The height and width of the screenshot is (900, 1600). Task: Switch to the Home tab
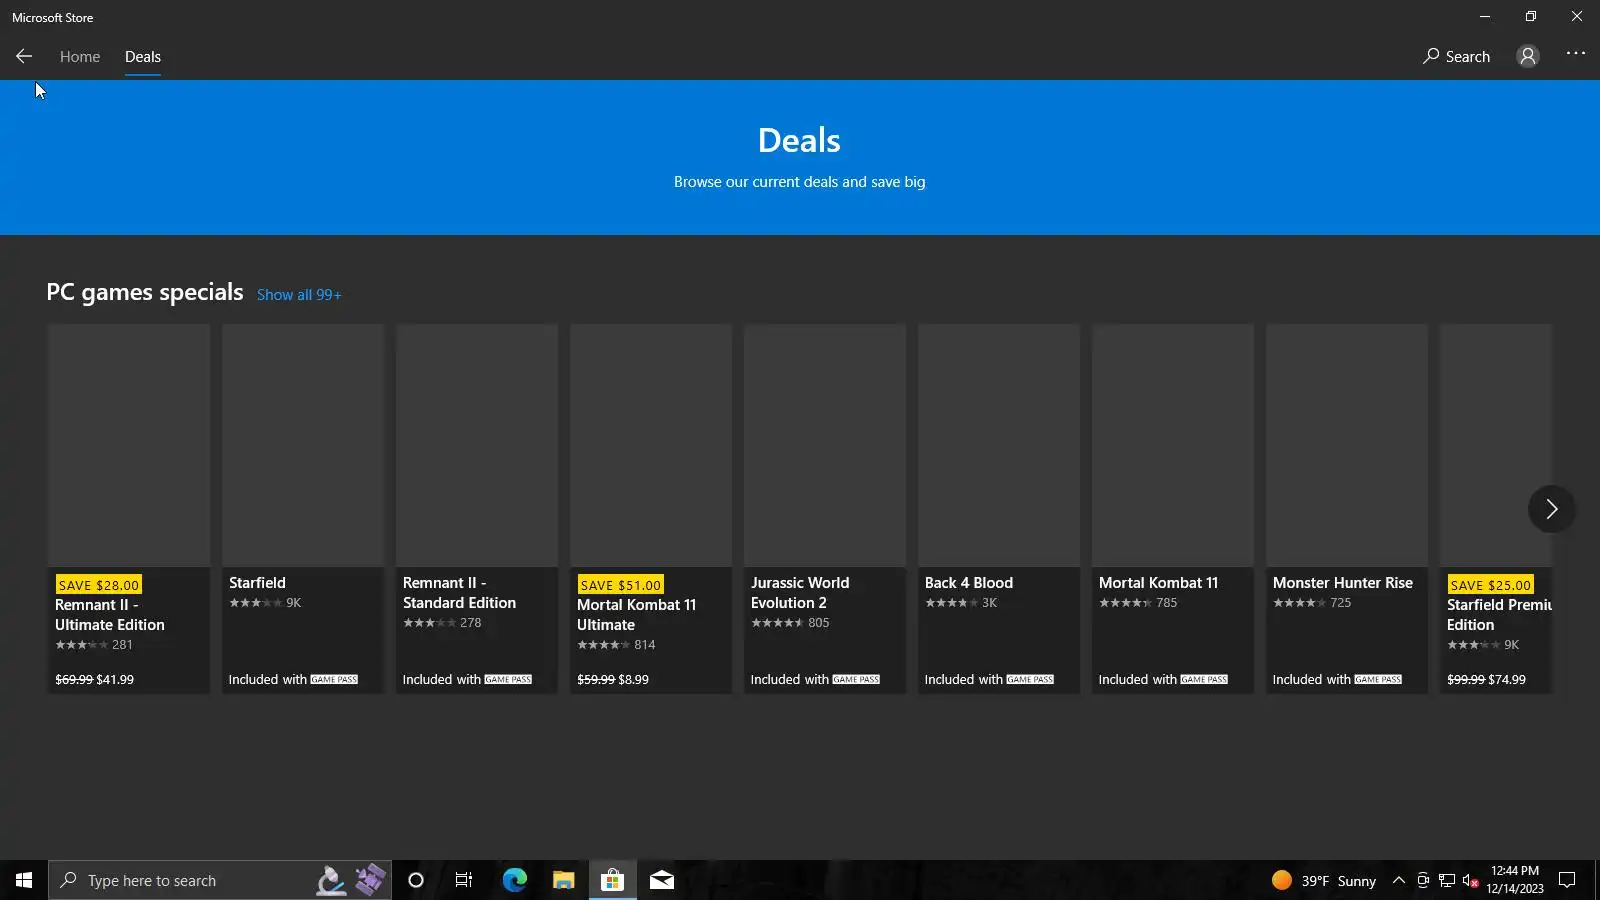pyautogui.click(x=80, y=57)
